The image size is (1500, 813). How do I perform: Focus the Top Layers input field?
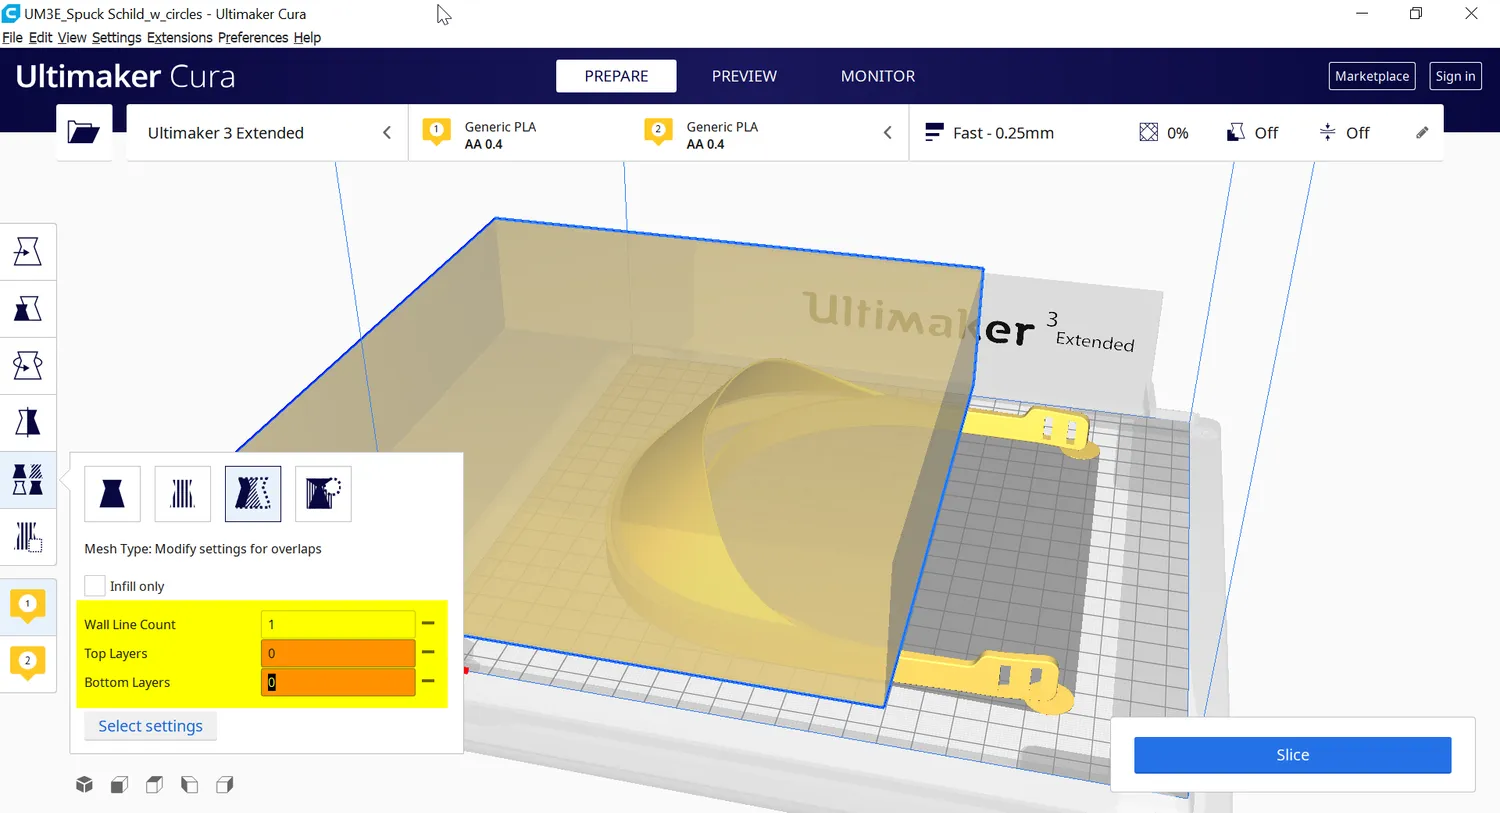[x=338, y=653]
